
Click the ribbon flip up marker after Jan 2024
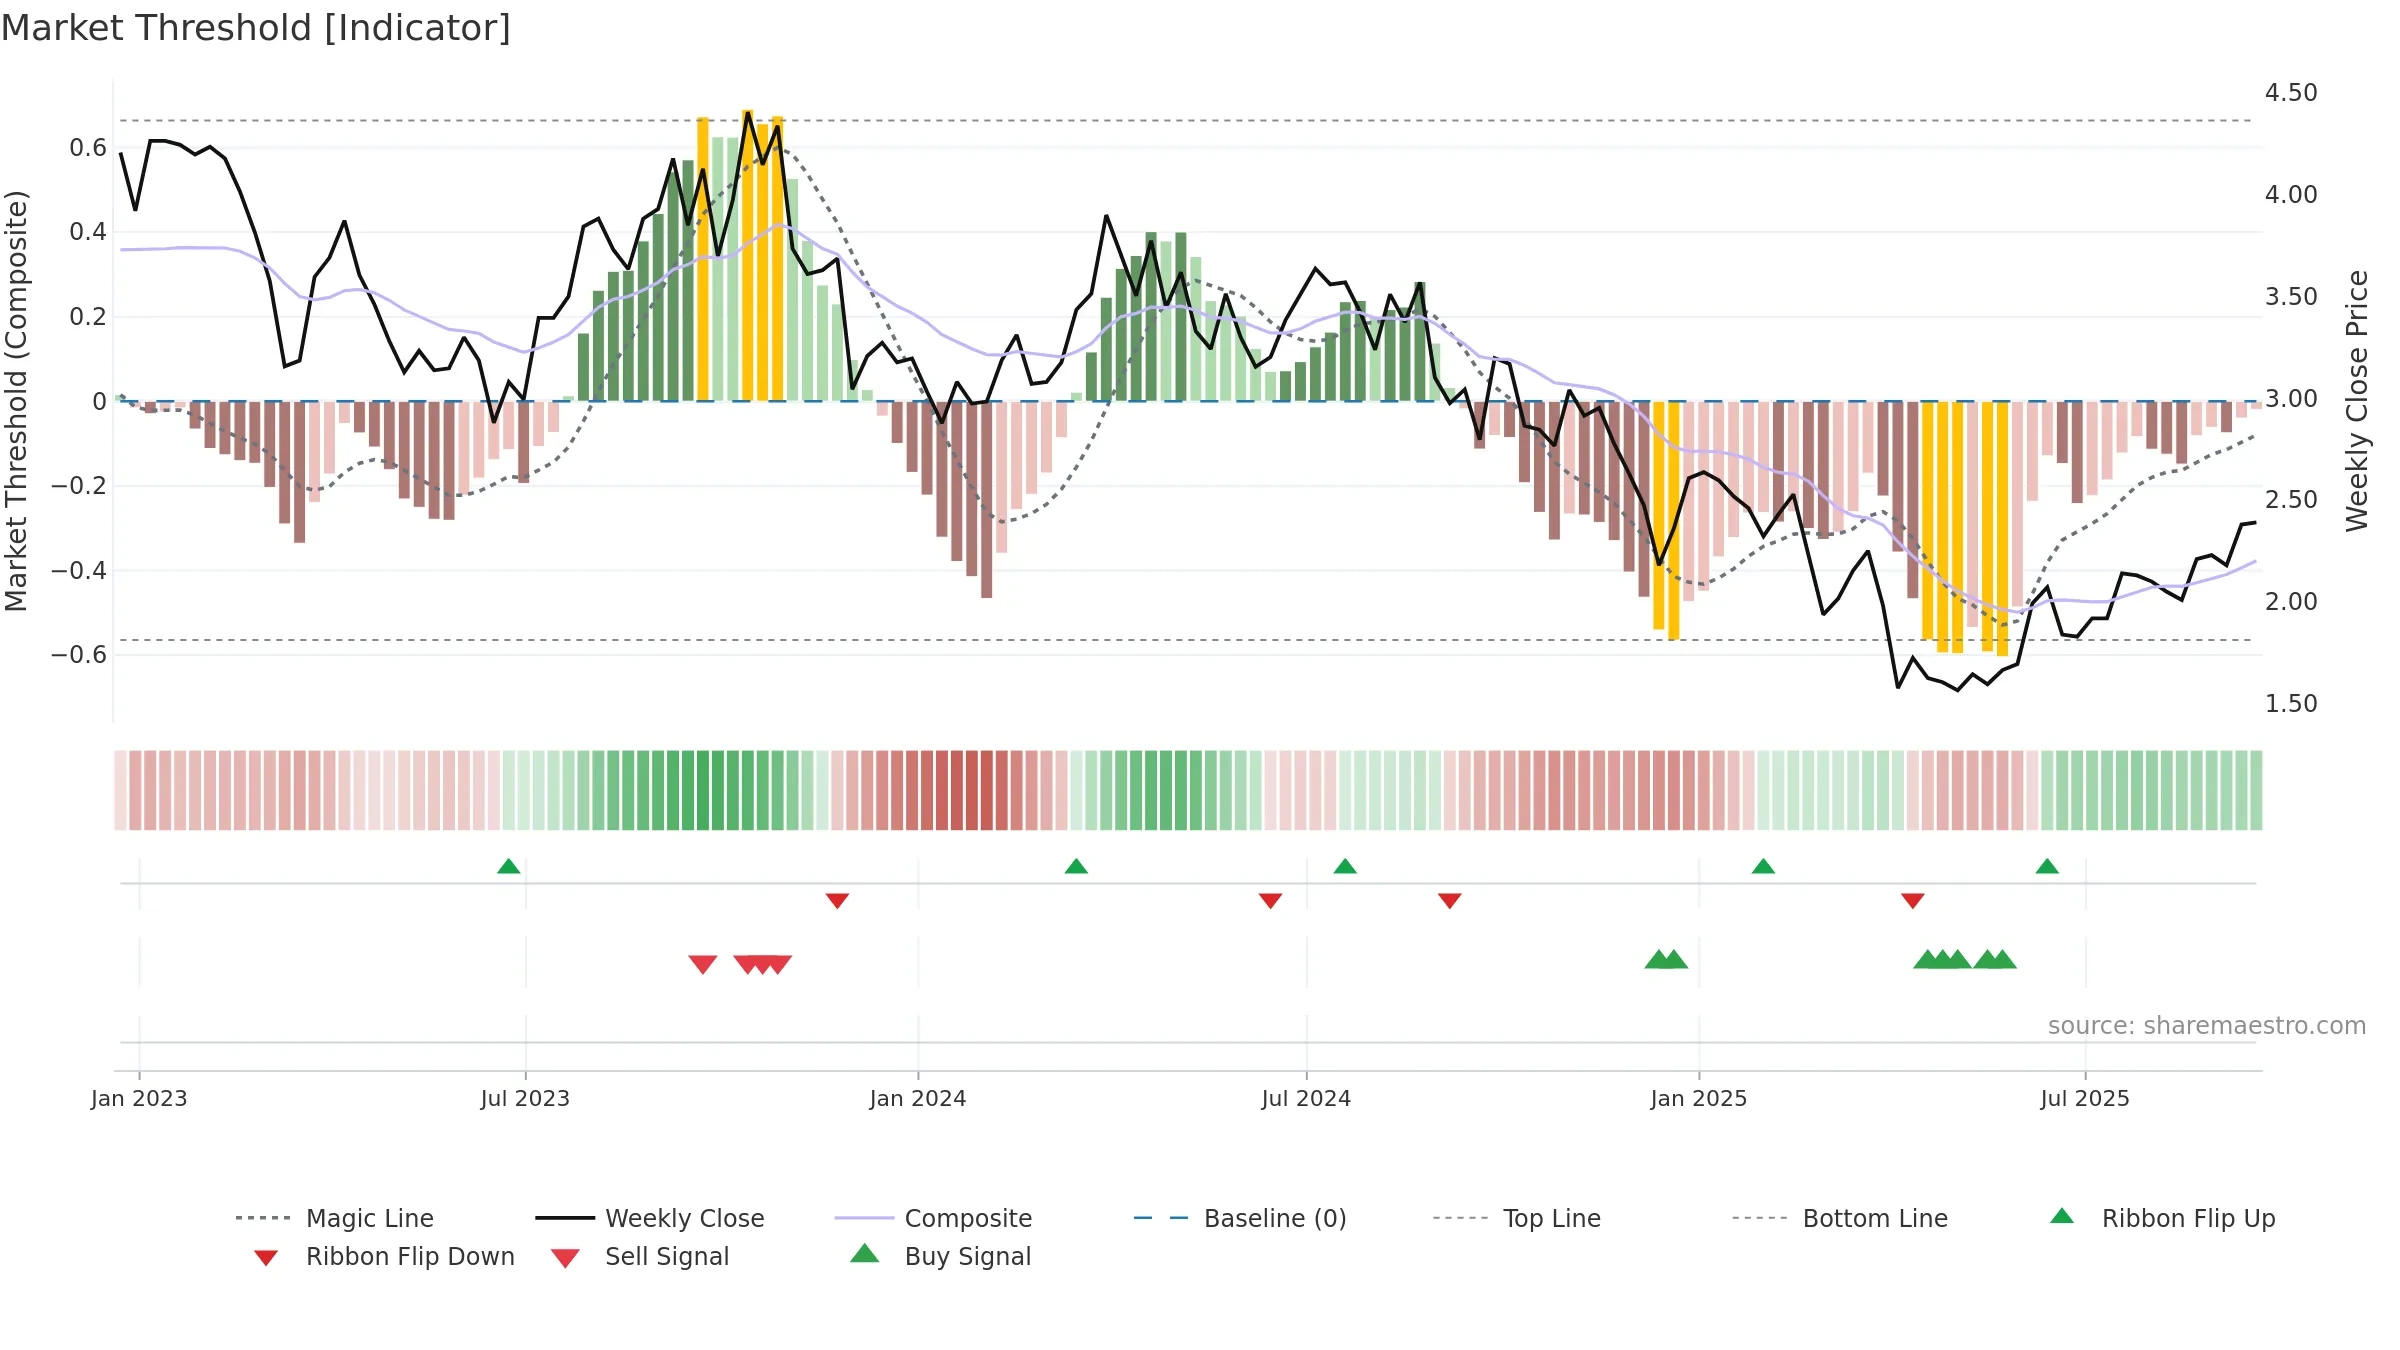tap(1076, 866)
